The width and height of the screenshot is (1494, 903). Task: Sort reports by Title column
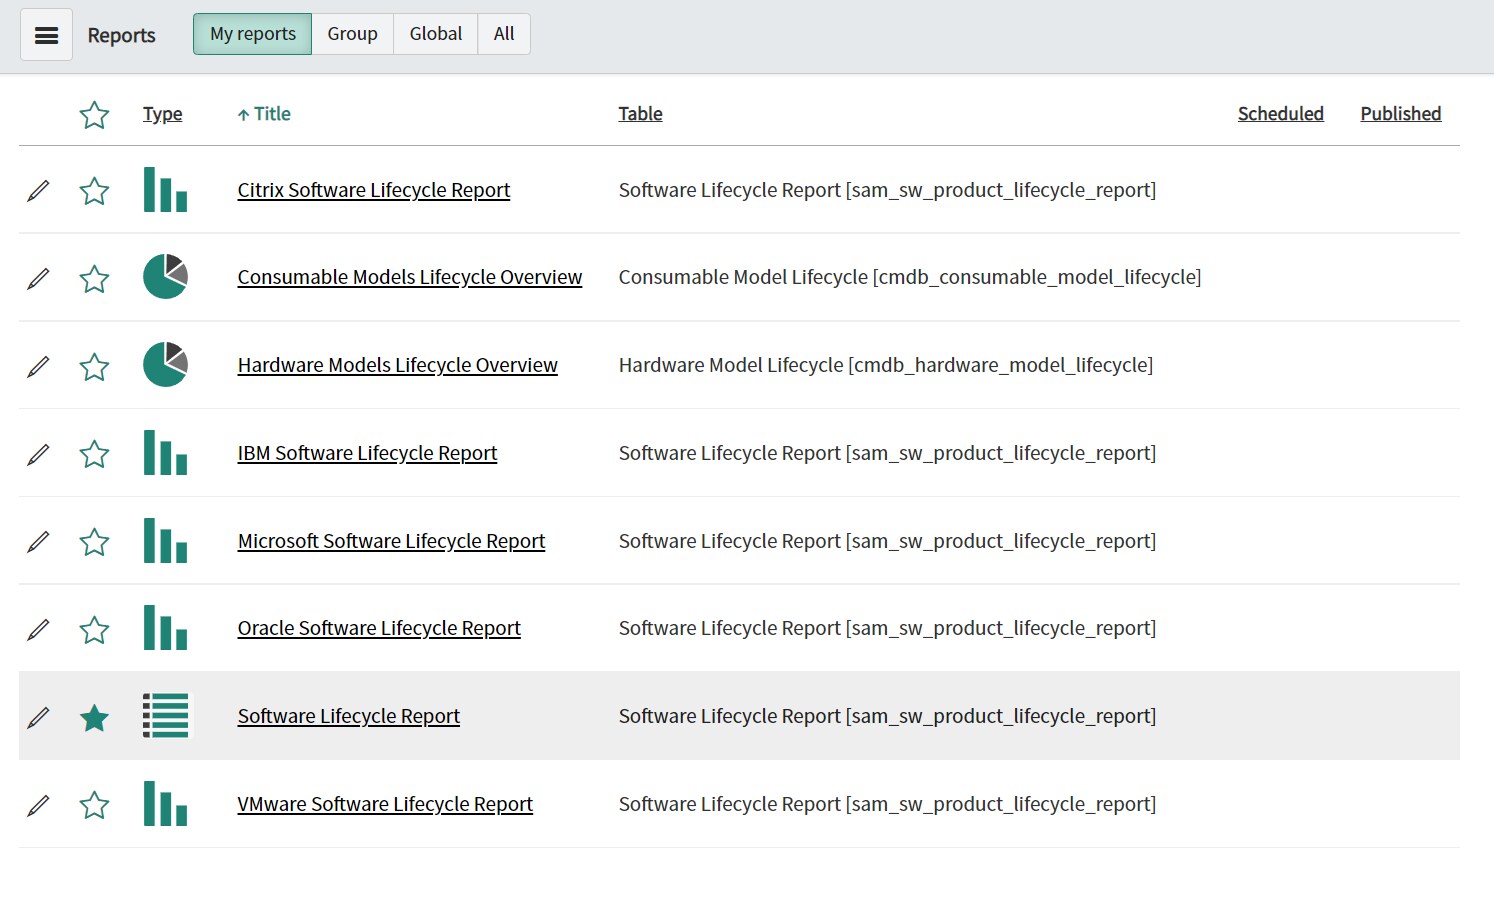coord(271,114)
